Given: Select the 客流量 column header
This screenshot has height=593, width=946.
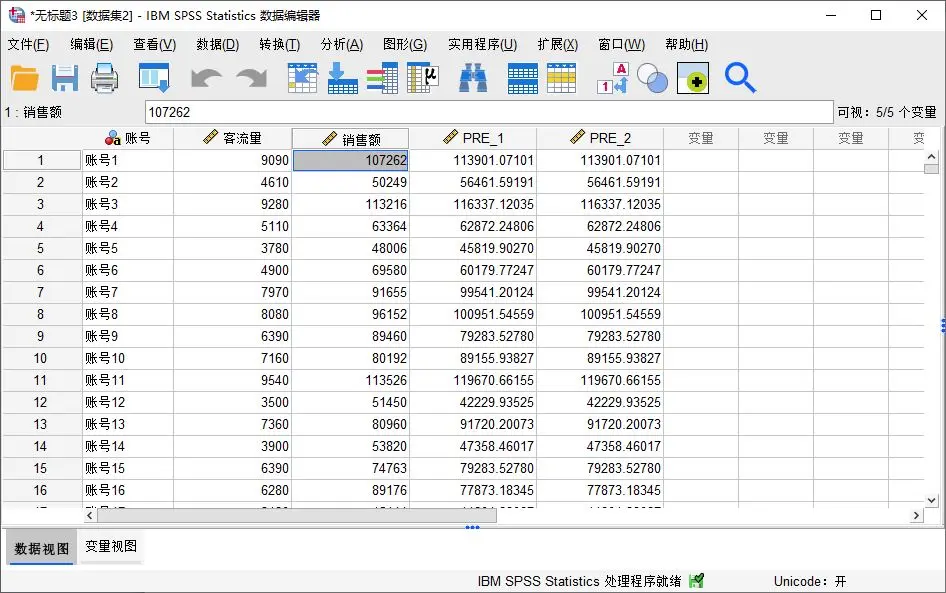Looking at the screenshot, I should click(232, 138).
